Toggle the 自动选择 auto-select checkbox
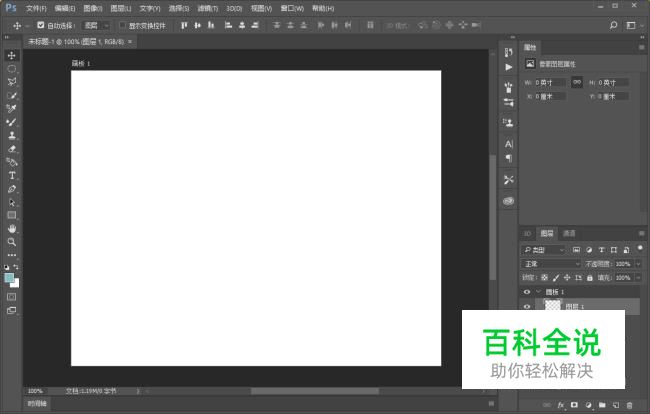Image resolution: width=650 pixels, height=414 pixels. click(41, 25)
